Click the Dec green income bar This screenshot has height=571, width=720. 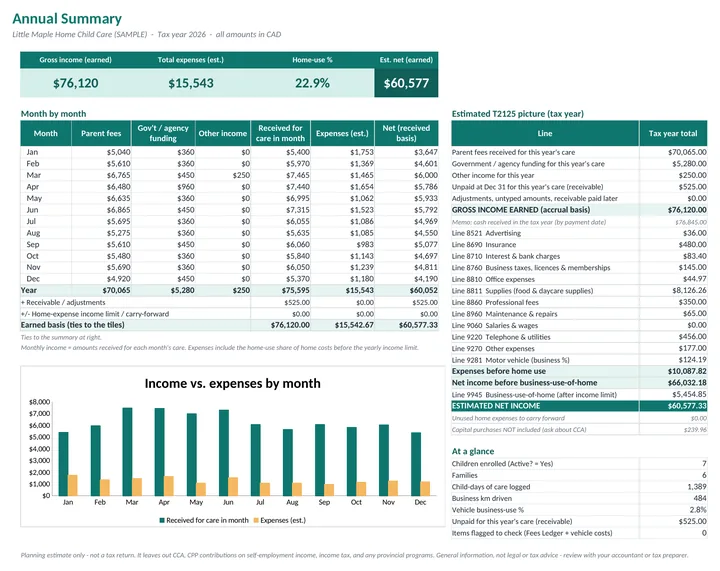click(x=416, y=464)
